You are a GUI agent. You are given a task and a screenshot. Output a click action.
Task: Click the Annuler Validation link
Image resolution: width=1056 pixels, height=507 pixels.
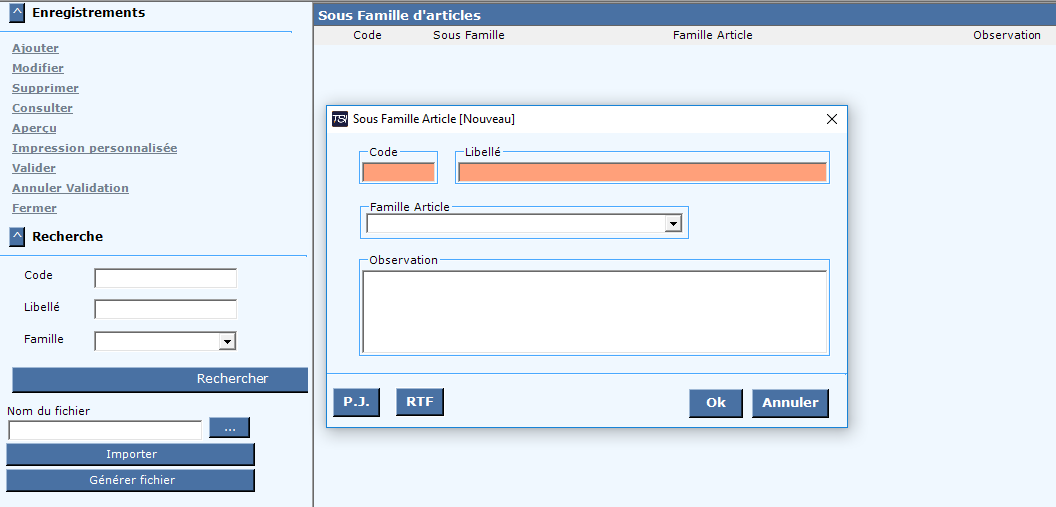coord(70,188)
